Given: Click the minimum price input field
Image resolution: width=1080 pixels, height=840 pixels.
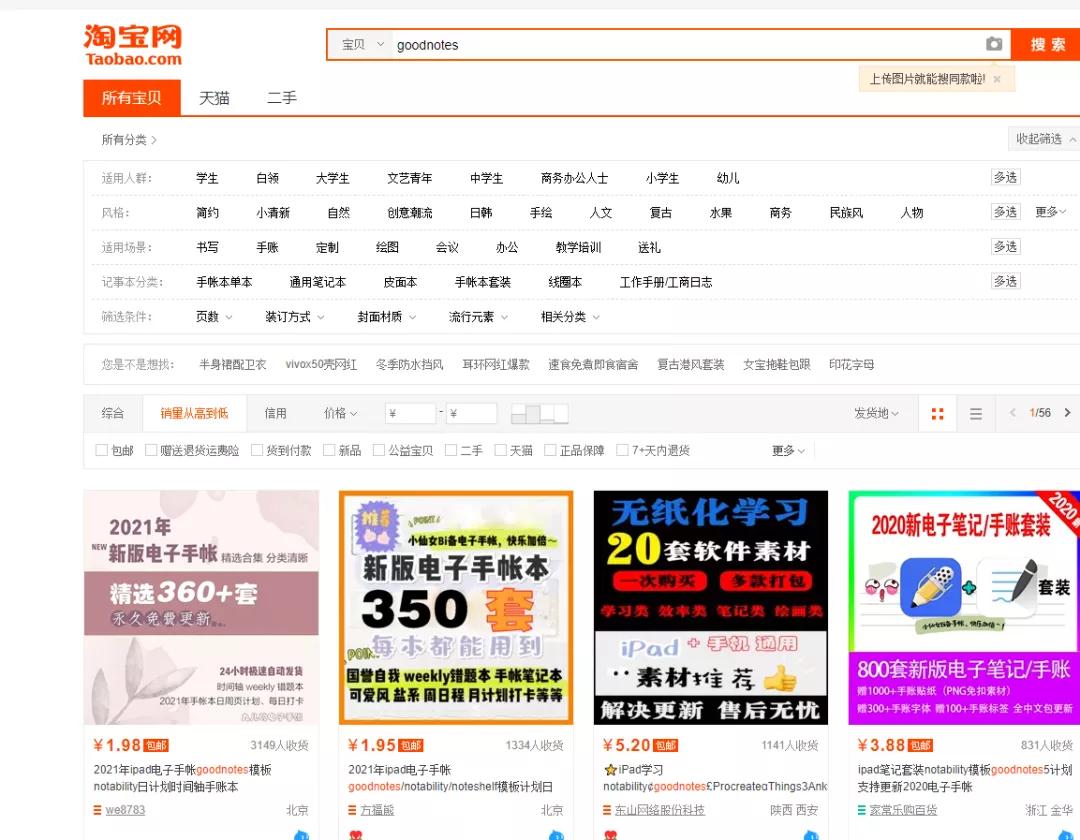Looking at the screenshot, I should click(x=411, y=413).
